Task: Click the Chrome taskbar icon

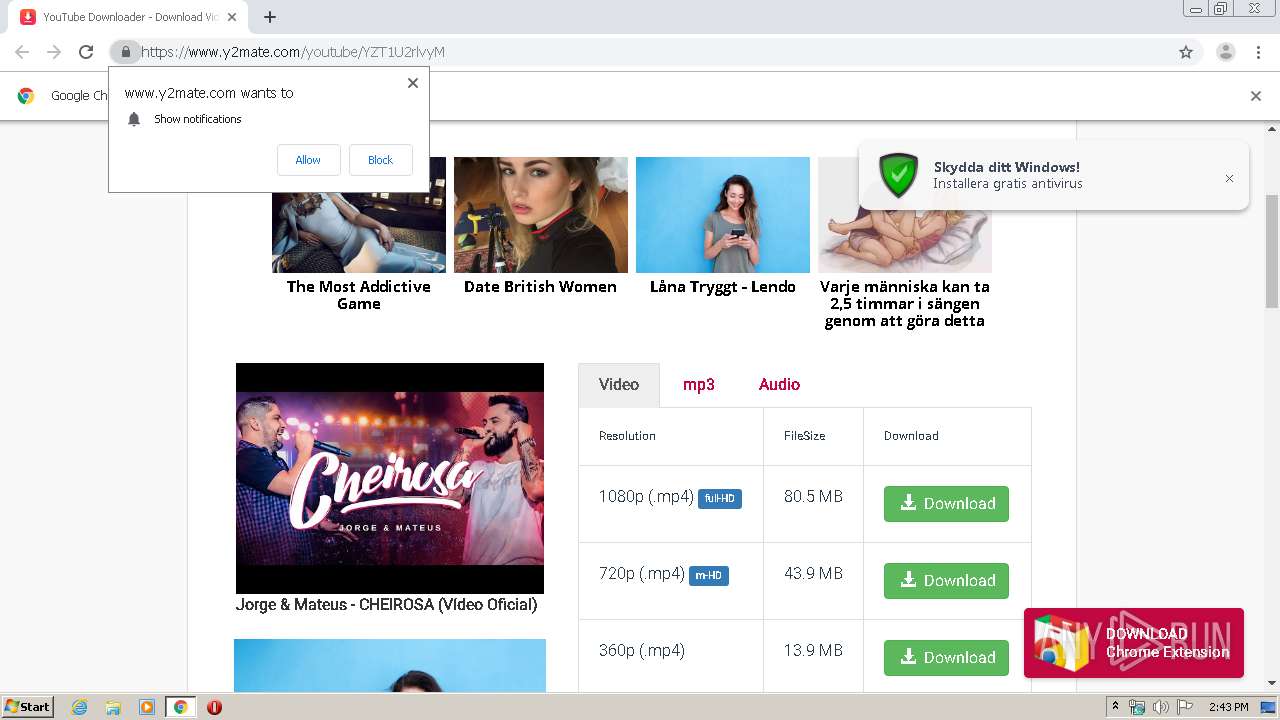Action: click(x=181, y=707)
